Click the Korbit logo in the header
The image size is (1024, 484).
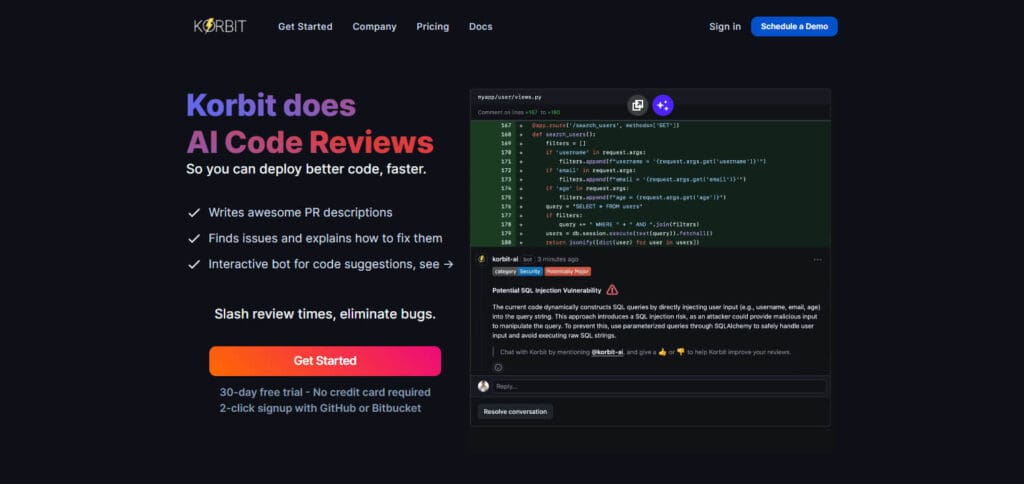pyautogui.click(x=220, y=26)
